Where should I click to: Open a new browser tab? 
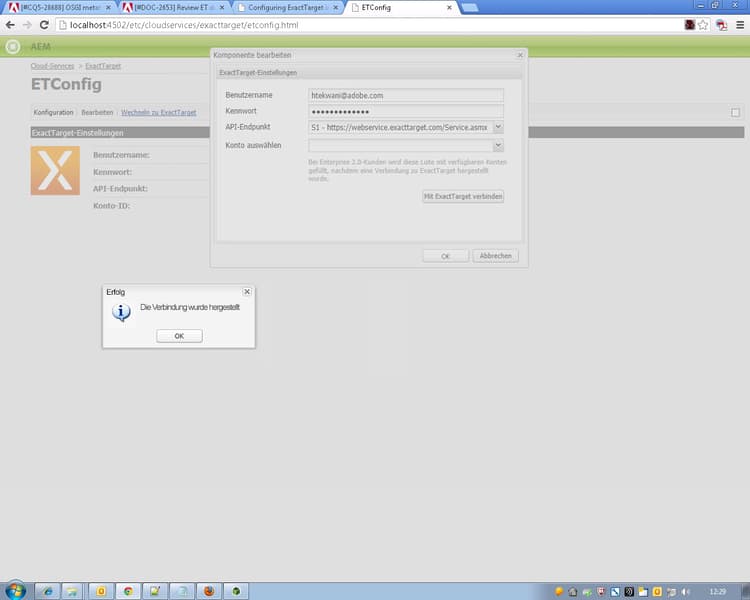[x=470, y=8]
